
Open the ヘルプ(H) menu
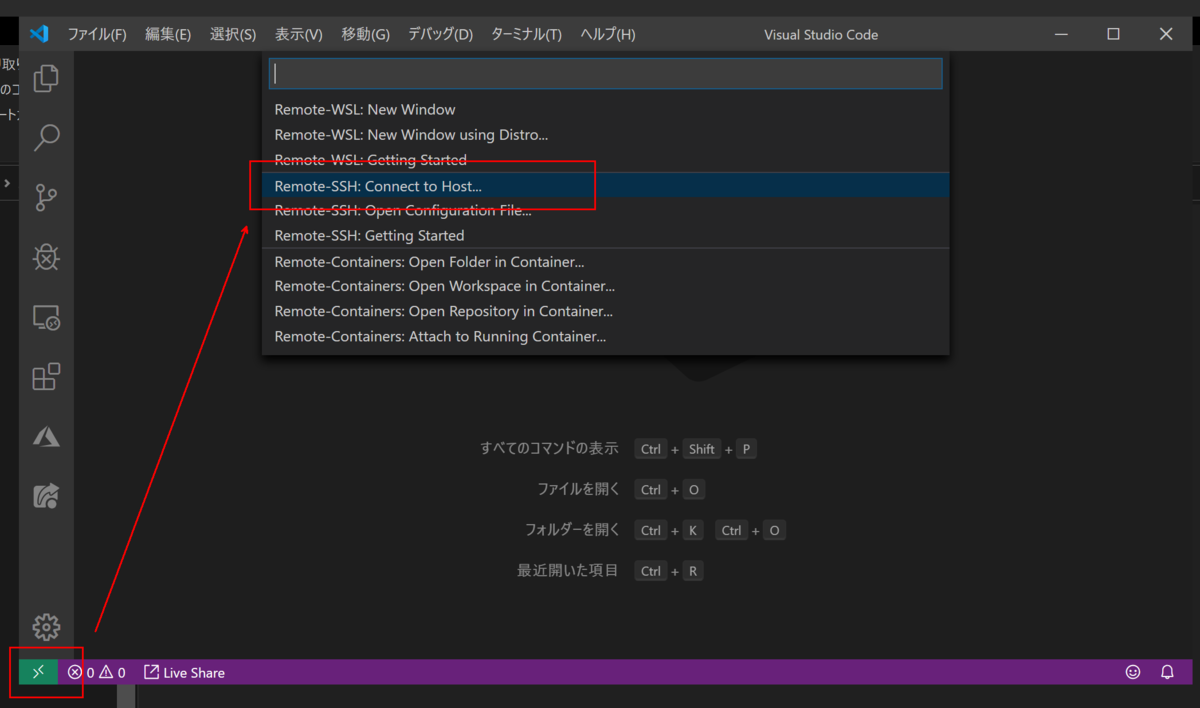(608, 34)
